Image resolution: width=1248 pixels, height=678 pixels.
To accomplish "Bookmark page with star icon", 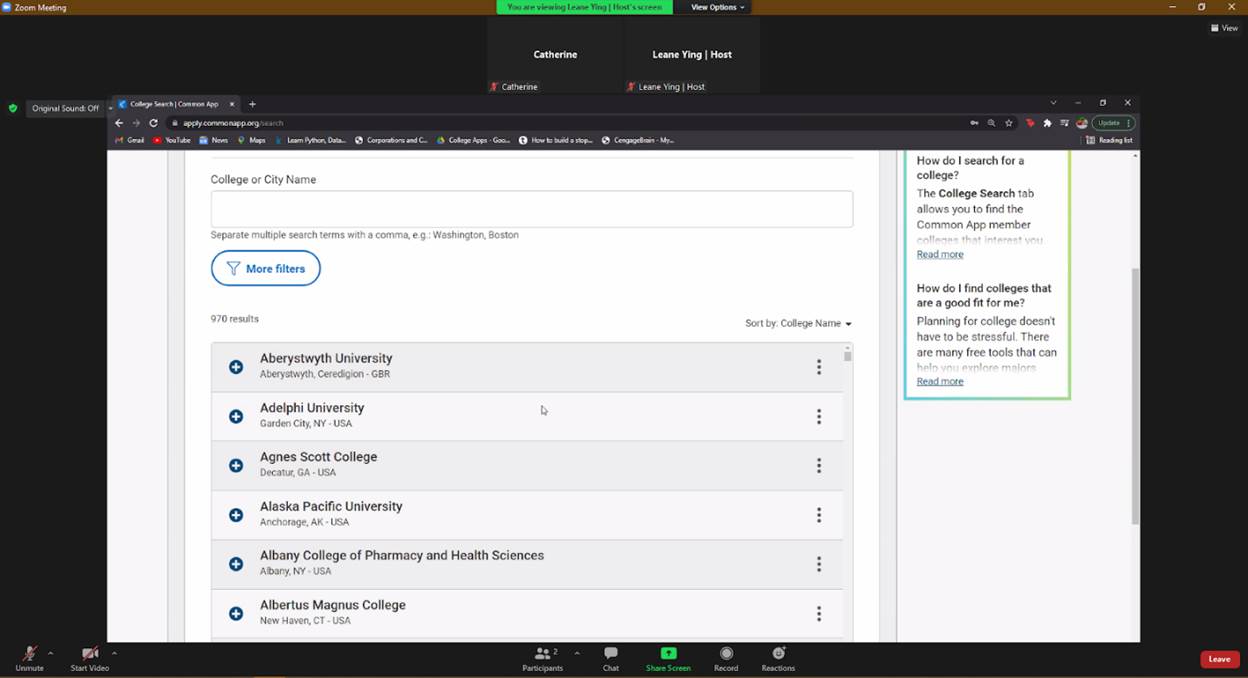I will [1009, 123].
